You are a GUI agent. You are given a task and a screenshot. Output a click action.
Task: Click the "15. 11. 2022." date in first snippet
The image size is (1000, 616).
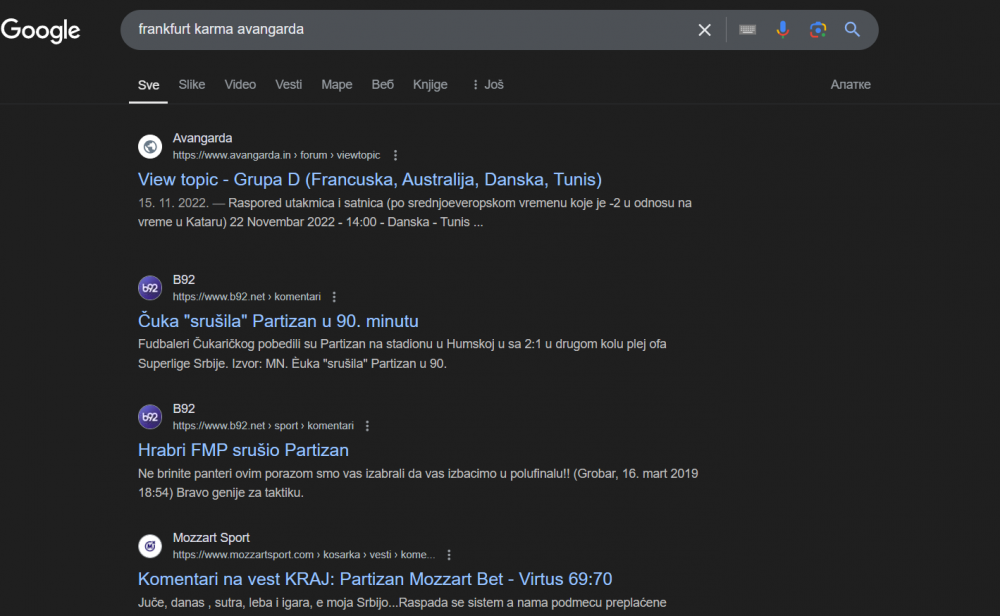(173, 203)
